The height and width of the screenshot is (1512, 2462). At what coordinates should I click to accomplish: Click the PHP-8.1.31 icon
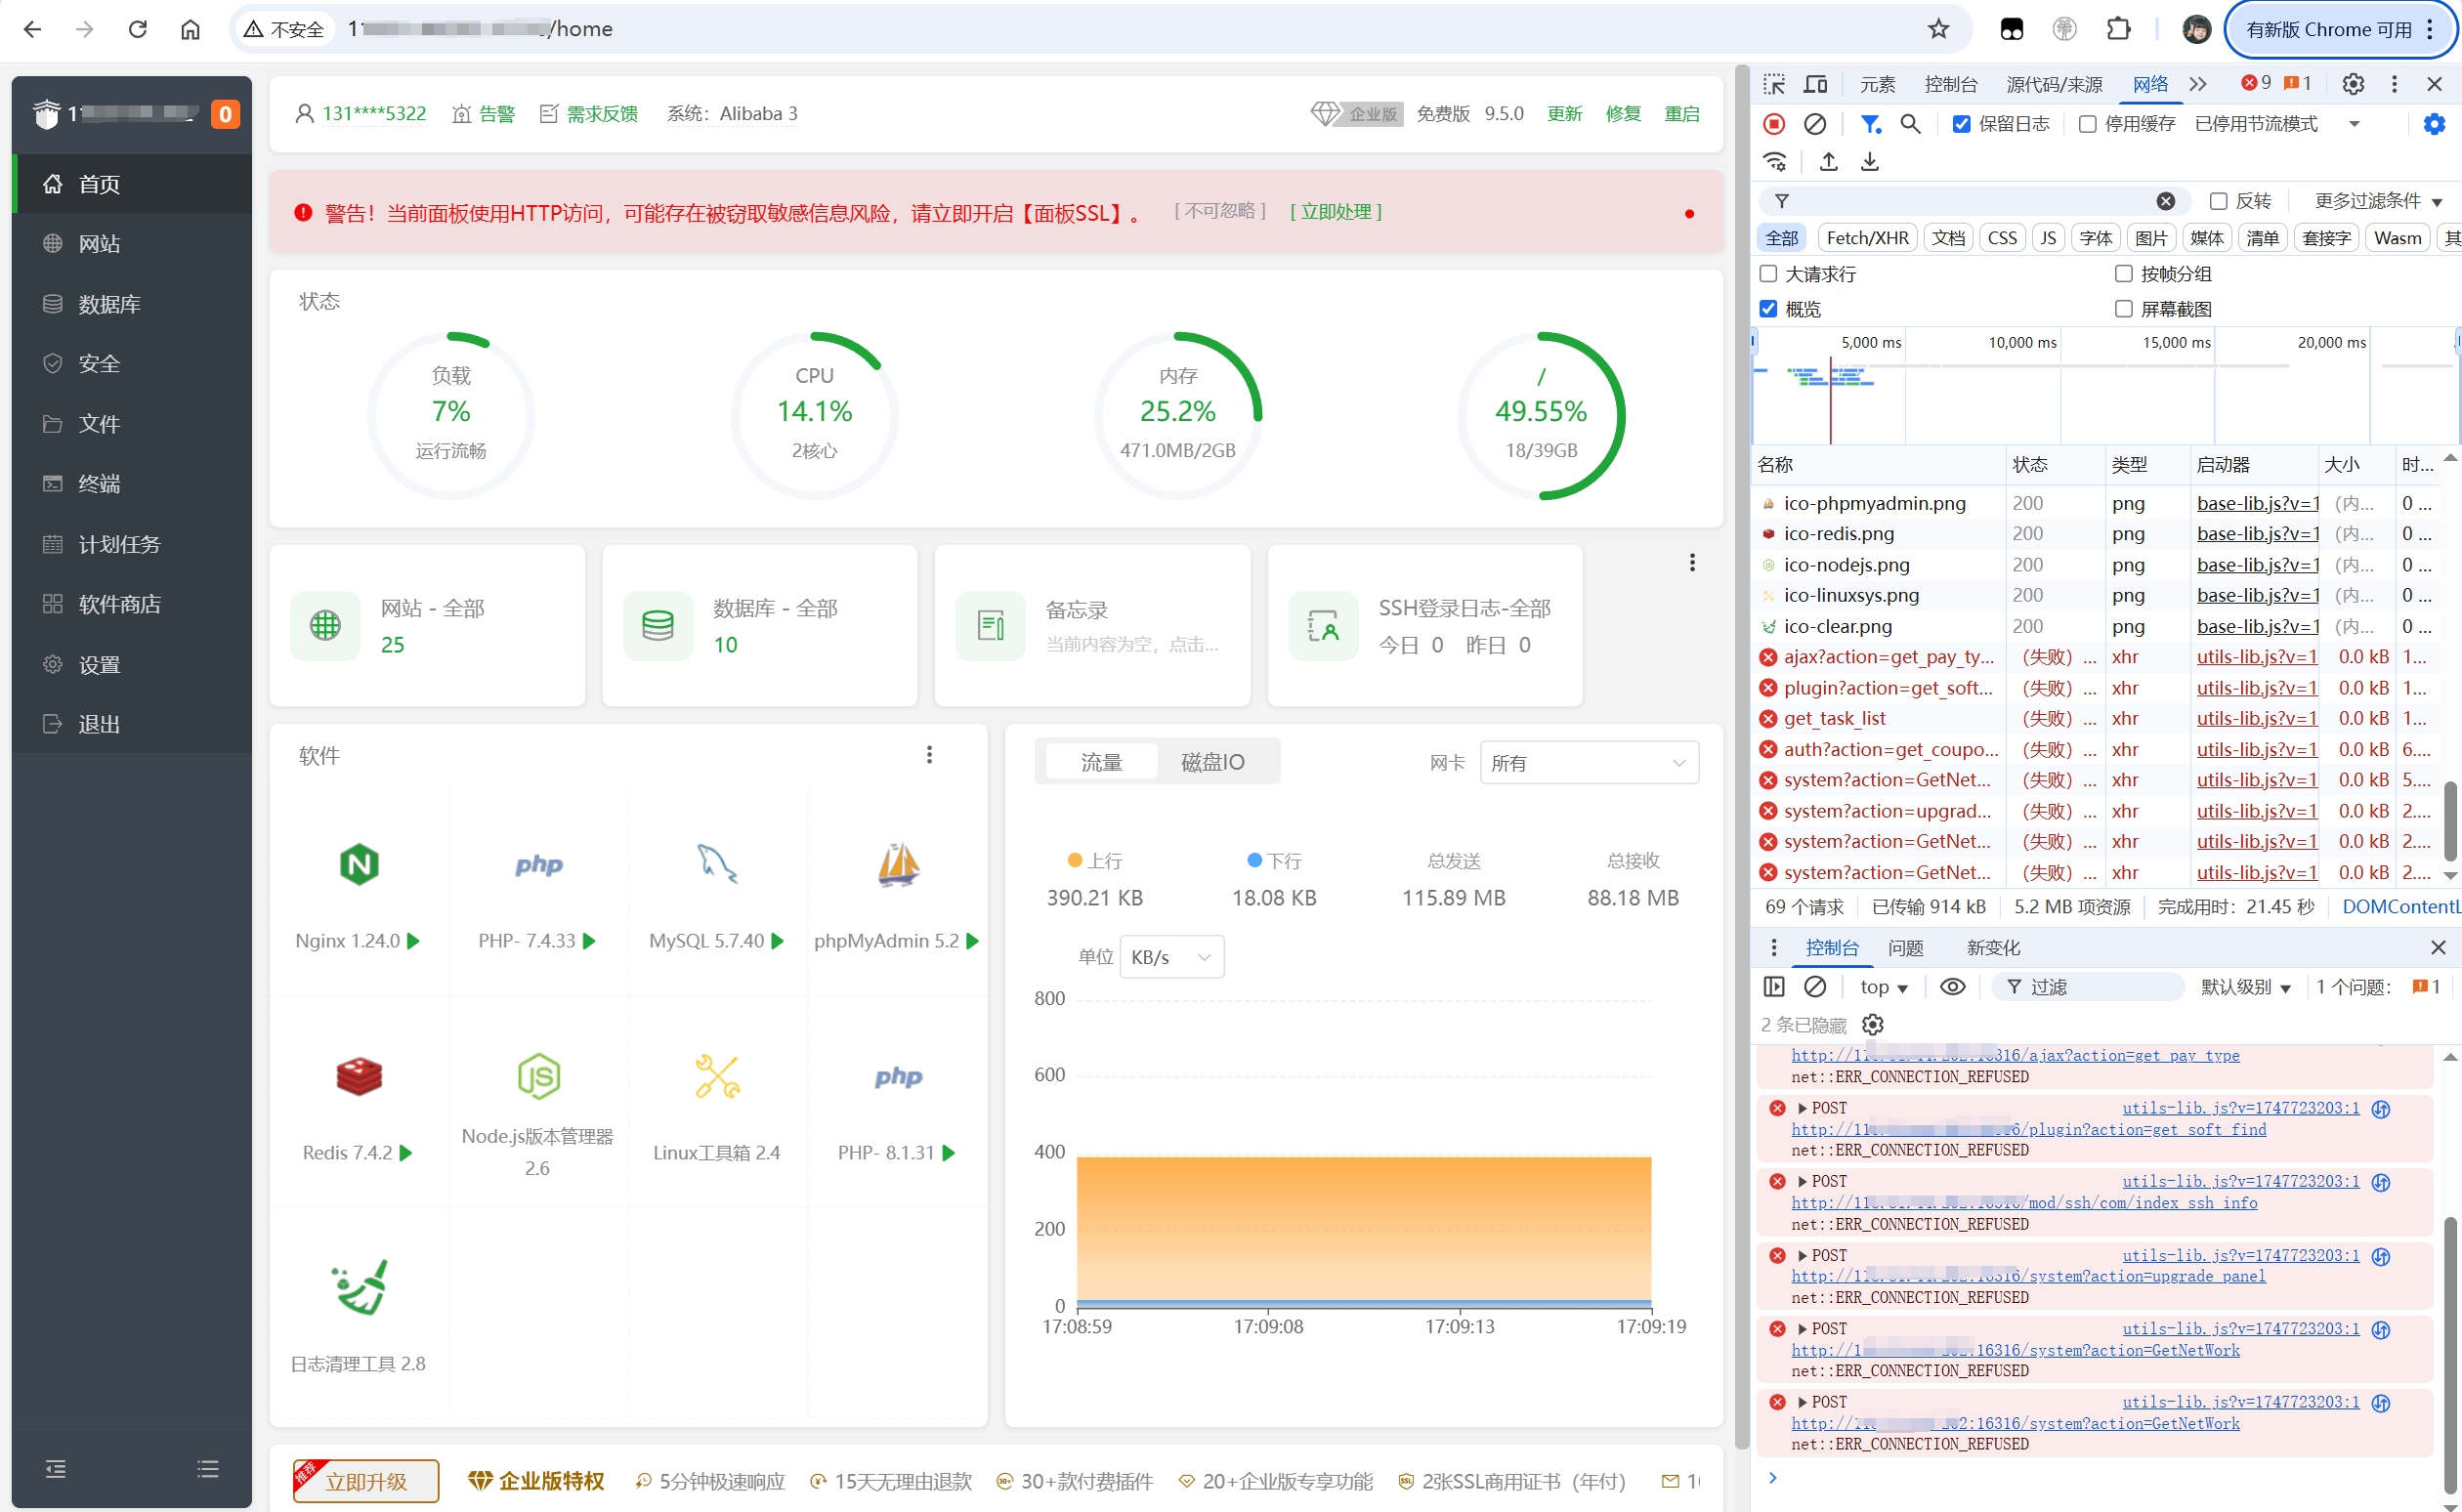[898, 1076]
